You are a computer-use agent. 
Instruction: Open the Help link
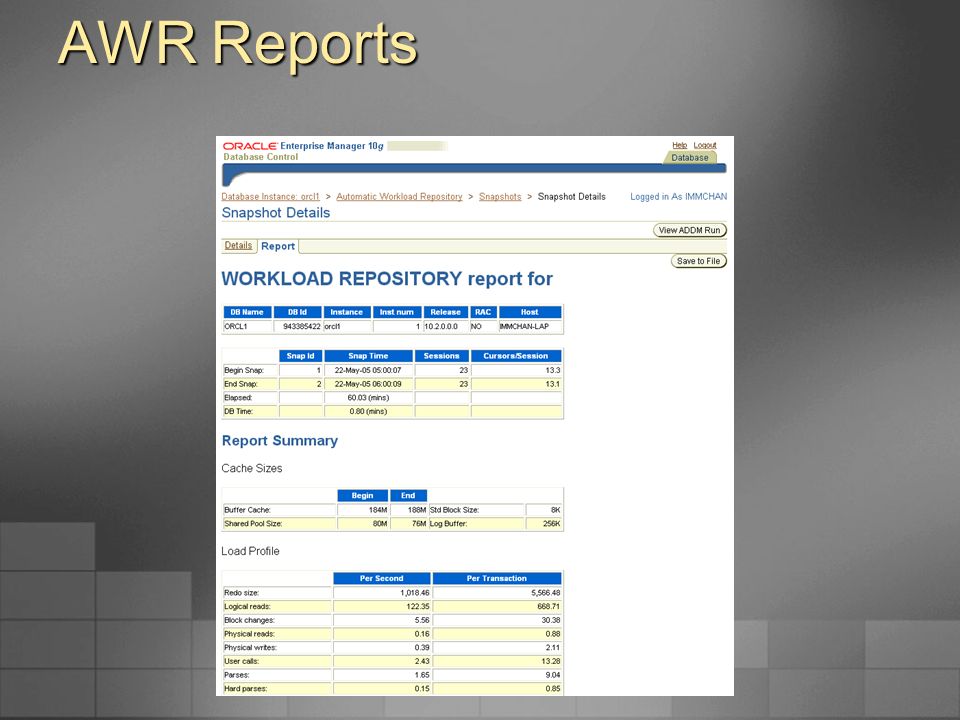(x=680, y=145)
